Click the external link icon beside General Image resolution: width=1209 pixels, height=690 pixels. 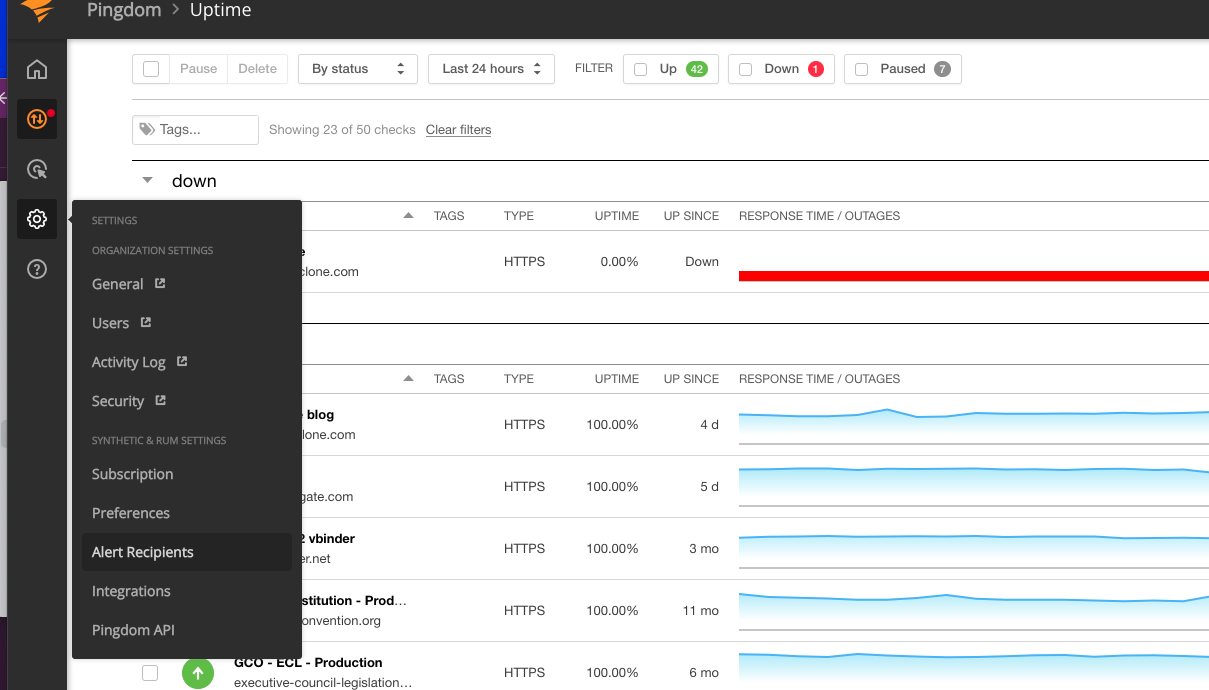tap(160, 283)
